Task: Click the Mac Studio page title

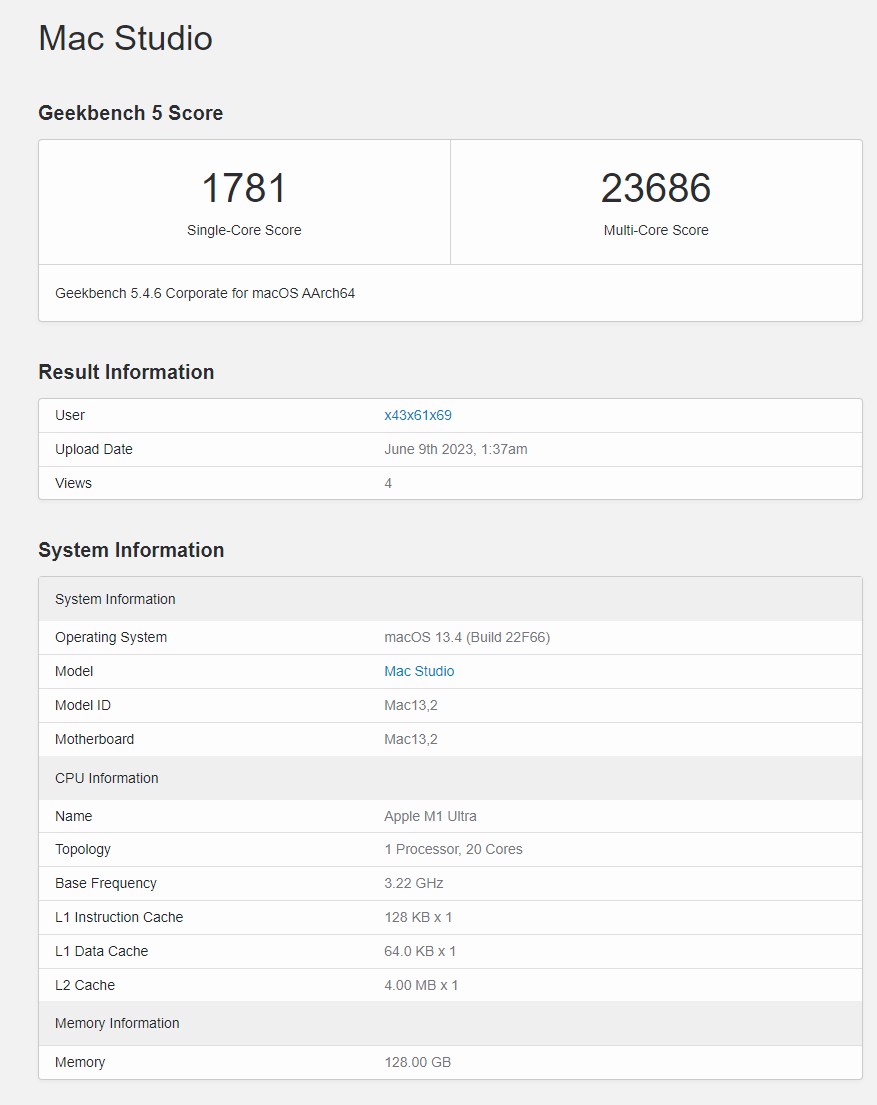Action: pos(125,38)
